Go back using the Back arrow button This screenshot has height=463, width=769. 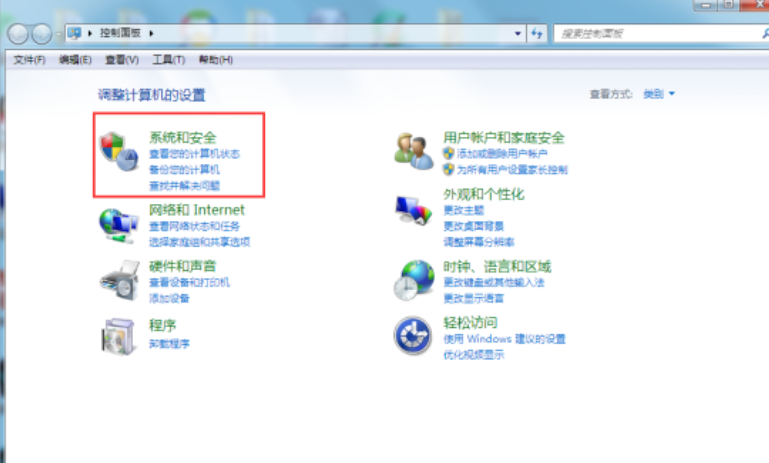[x=20, y=33]
